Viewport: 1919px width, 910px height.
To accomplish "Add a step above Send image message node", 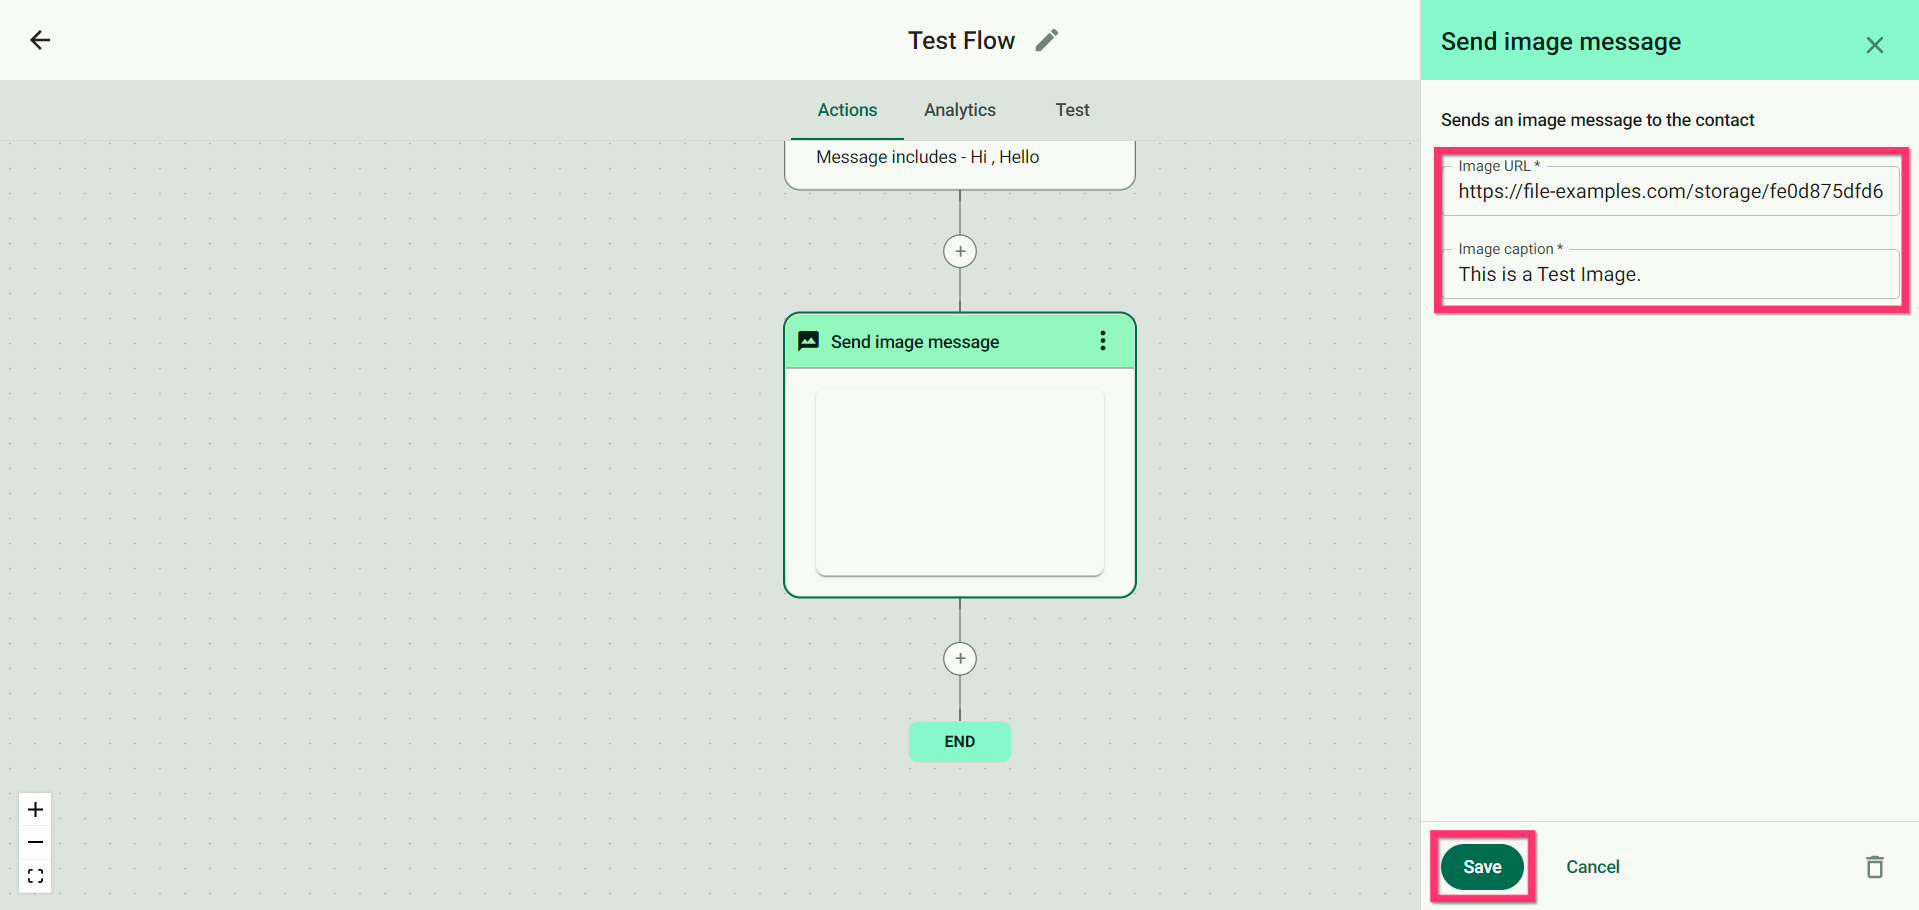I will click(960, 251).
